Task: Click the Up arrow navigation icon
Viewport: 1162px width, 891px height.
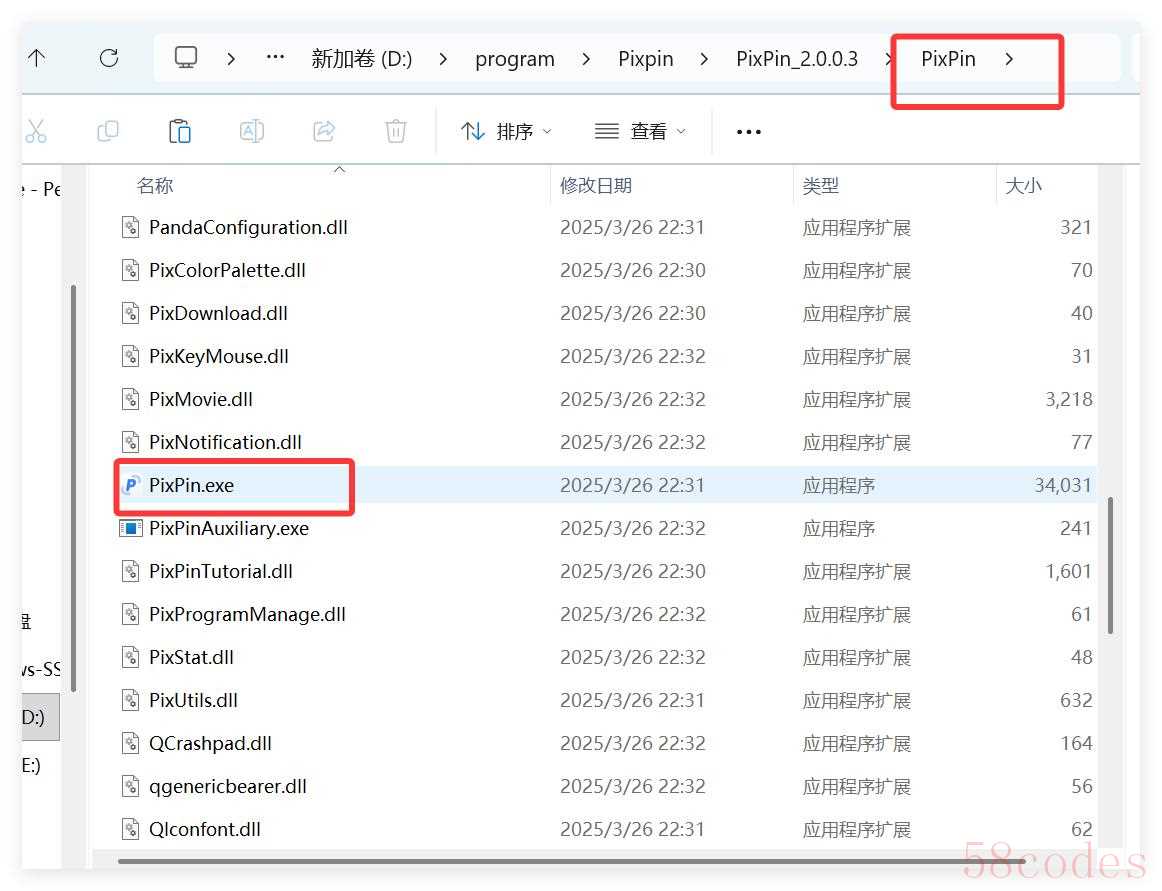Action: 37,58
